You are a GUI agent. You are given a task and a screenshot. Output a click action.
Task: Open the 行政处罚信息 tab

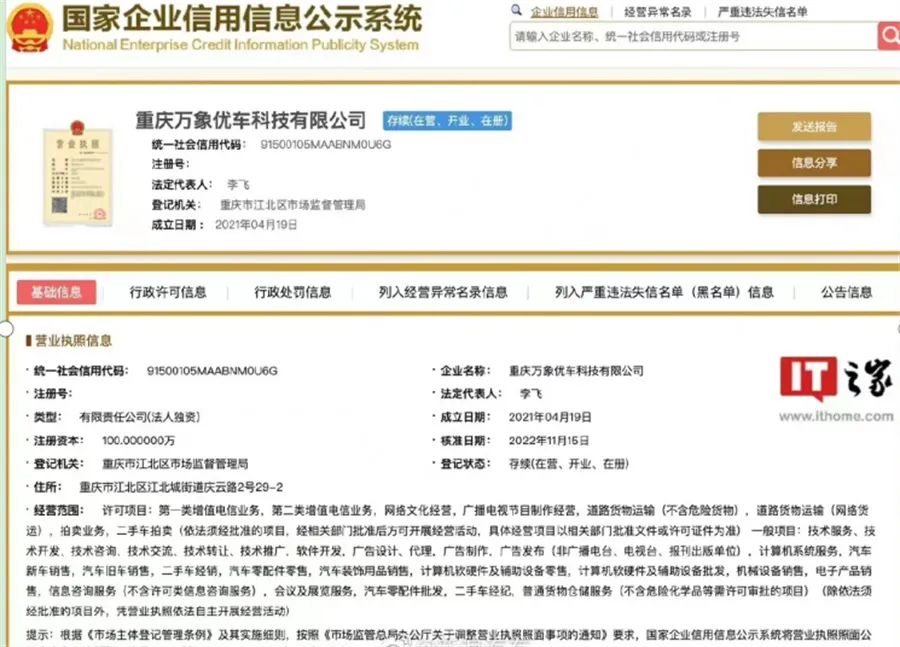(x=292, y=292)
